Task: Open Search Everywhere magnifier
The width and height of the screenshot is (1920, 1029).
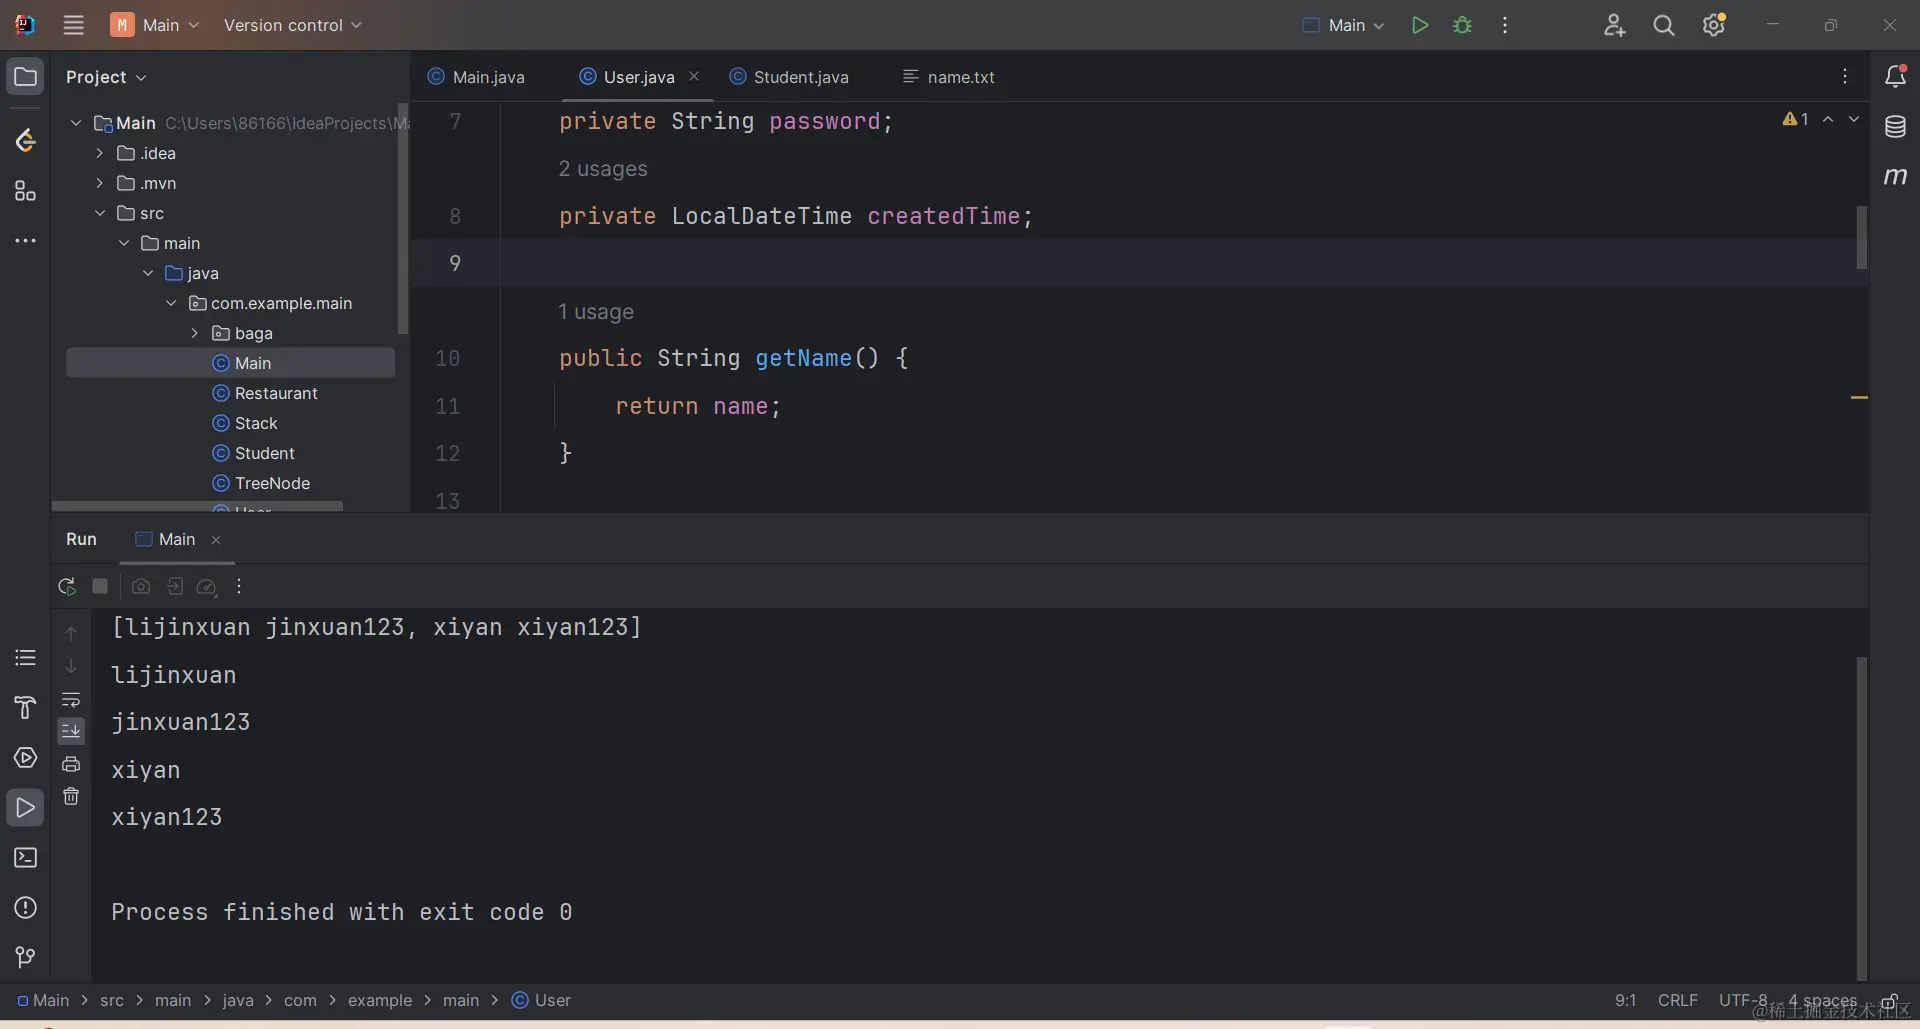Action: pos(1664,25)
